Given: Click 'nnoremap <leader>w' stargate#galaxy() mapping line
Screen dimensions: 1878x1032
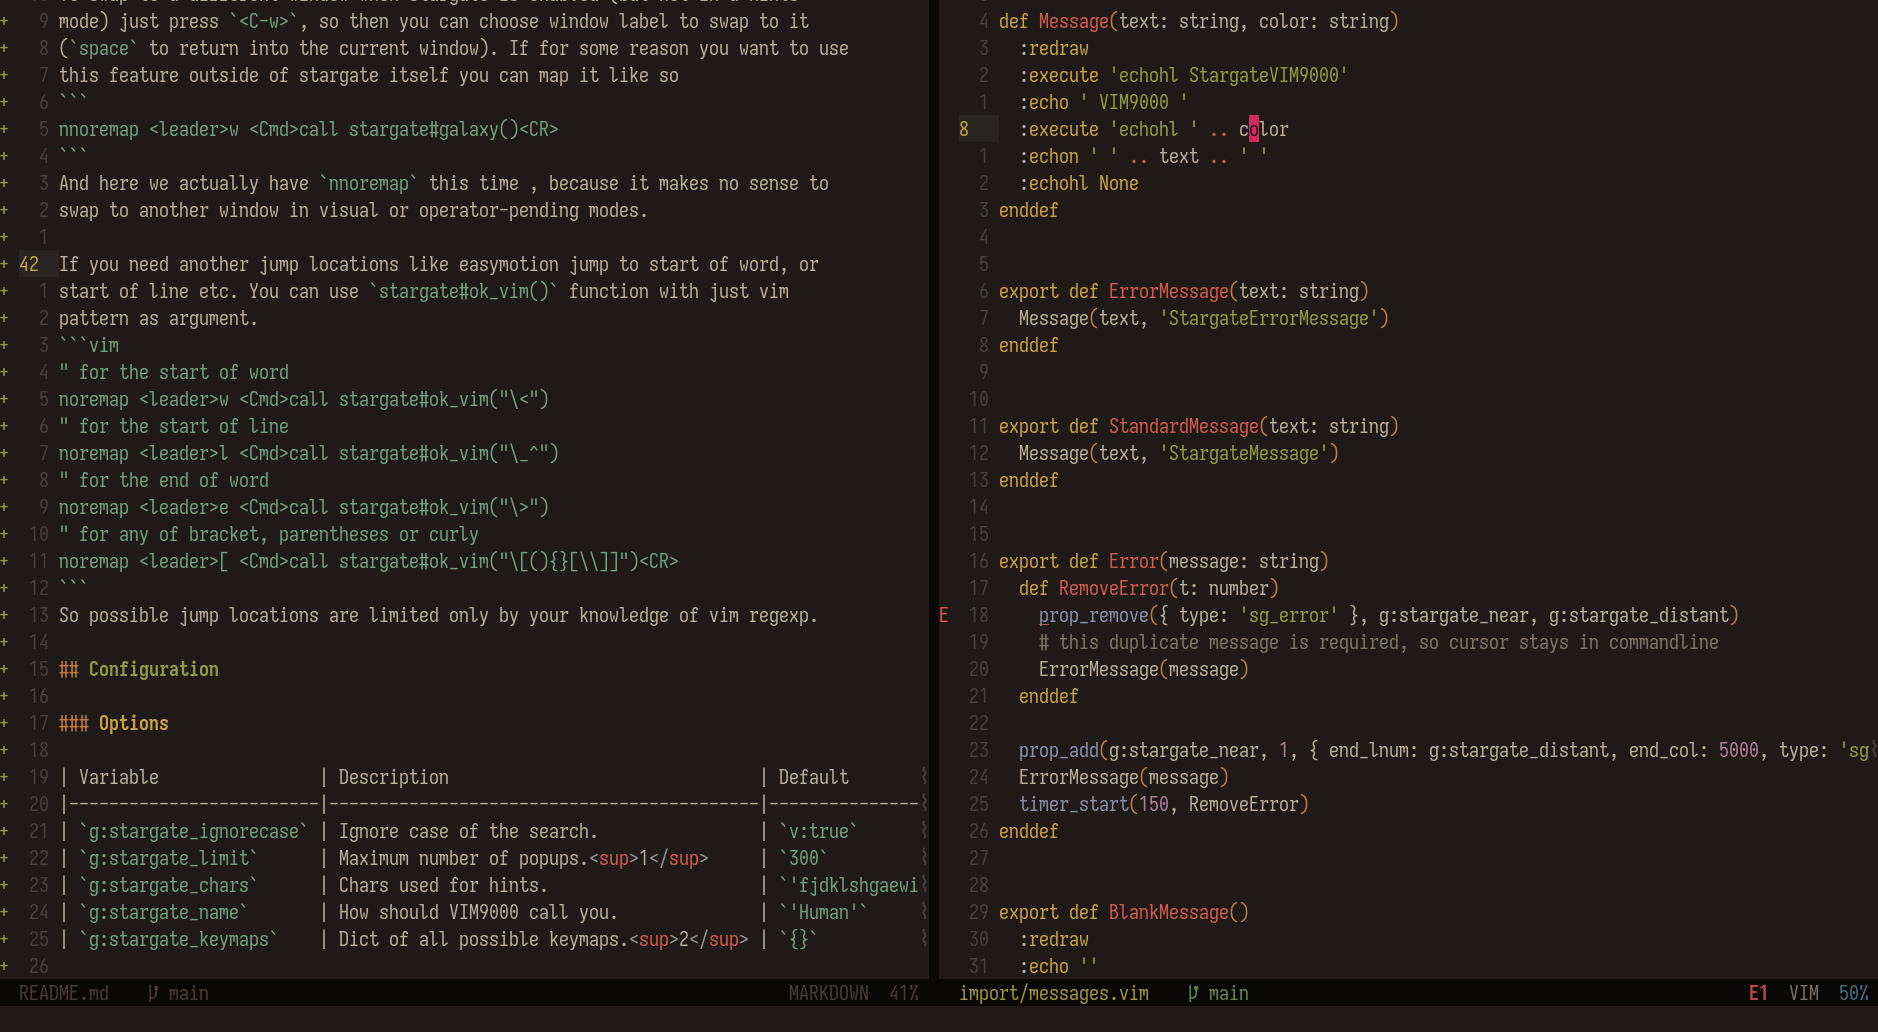Looking at the screenshot, I should 309,129.
